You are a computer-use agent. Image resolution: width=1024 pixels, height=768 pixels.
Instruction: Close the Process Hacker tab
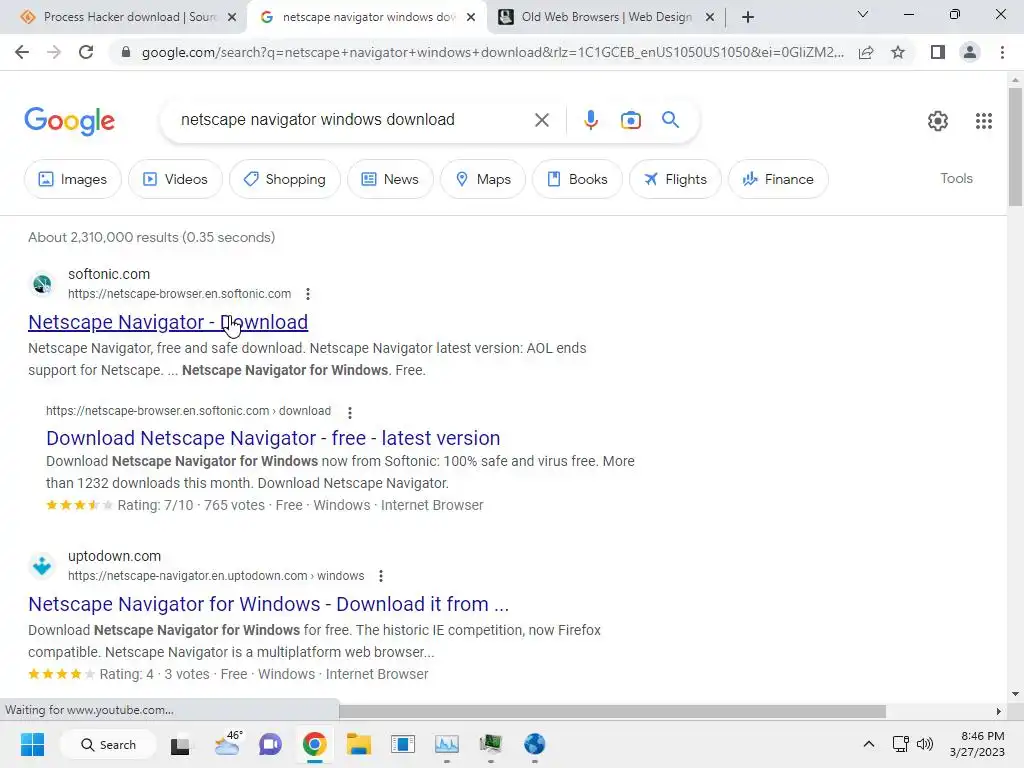pos(232,17)
